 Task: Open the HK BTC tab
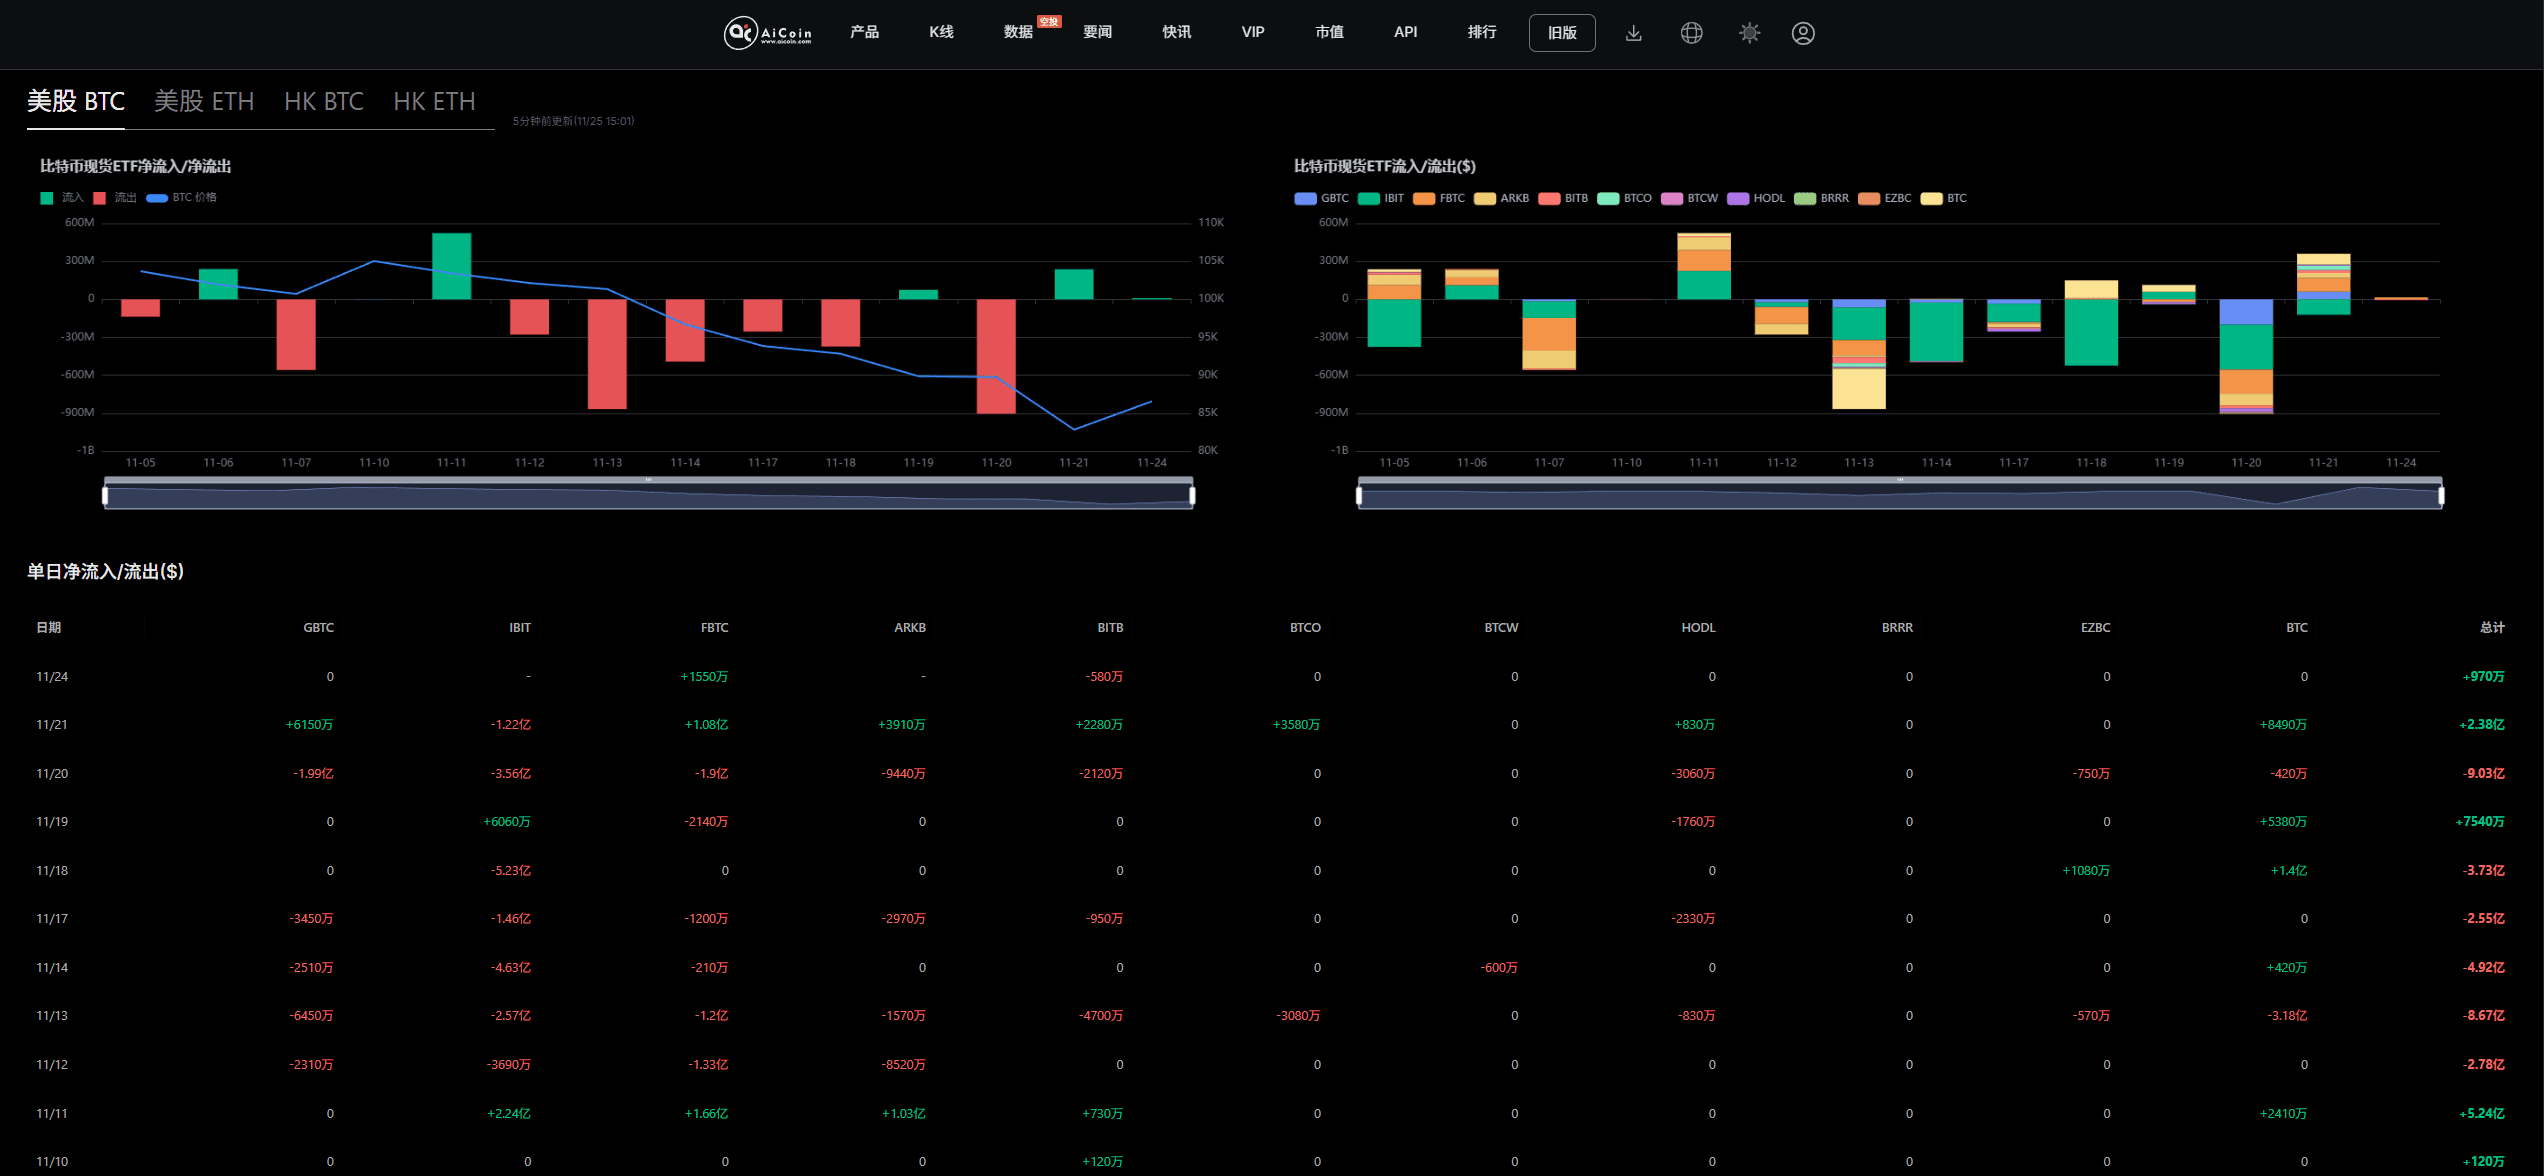pyautogui.click(x=324, y=101)
